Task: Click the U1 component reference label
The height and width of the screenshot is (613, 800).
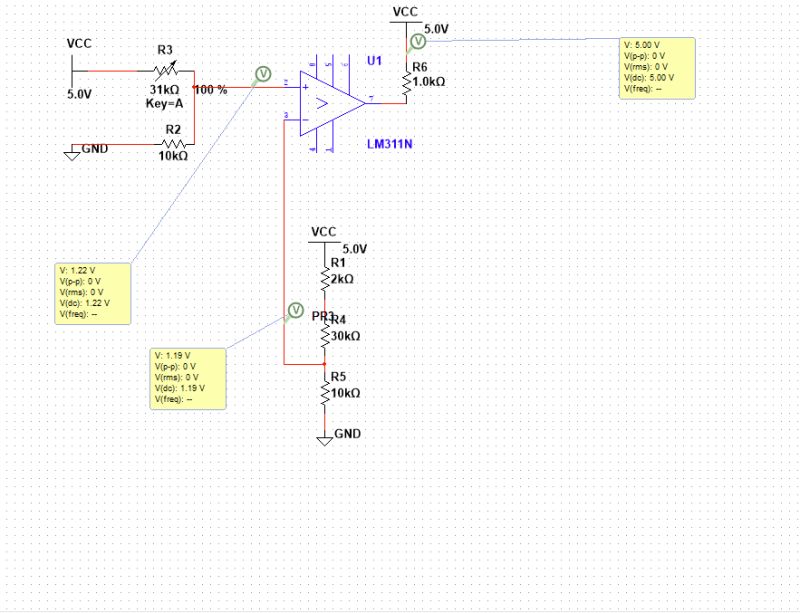Action: (372, 60)
